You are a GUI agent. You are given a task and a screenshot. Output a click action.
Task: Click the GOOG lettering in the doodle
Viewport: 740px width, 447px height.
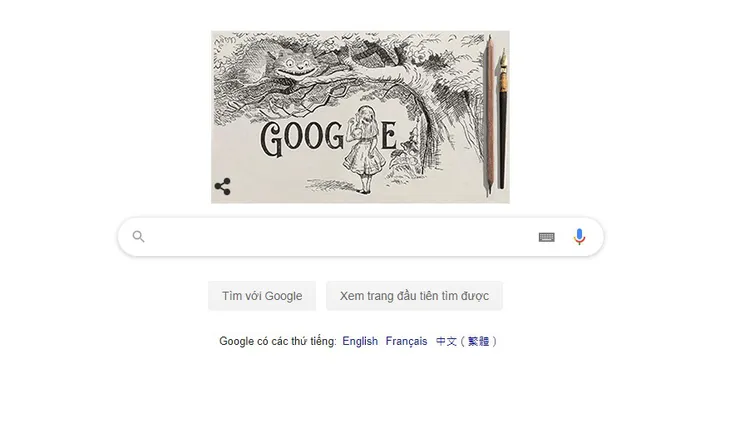tap(302, 138)
